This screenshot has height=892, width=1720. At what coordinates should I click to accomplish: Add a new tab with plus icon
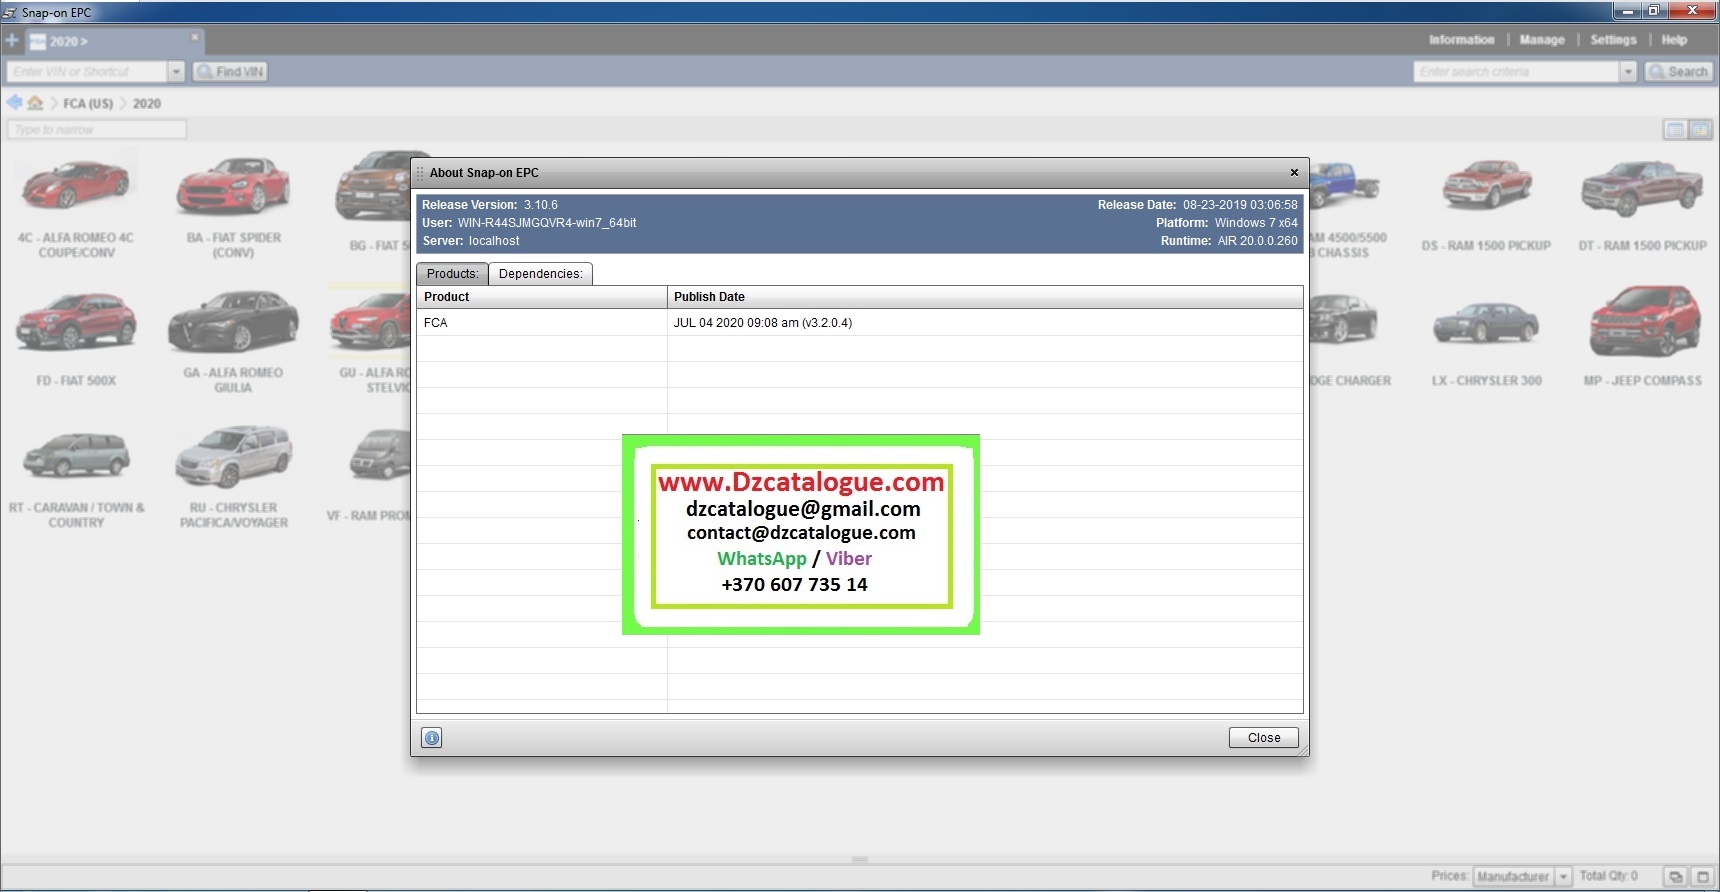12,41
